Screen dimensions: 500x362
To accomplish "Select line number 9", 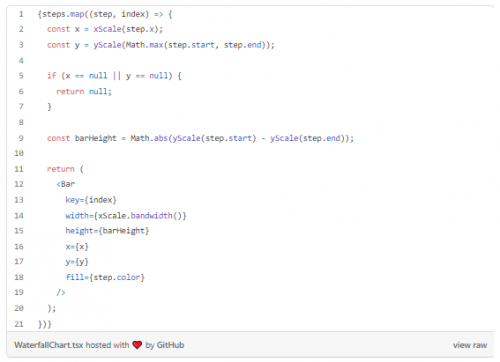I will [x=21, y=138].
